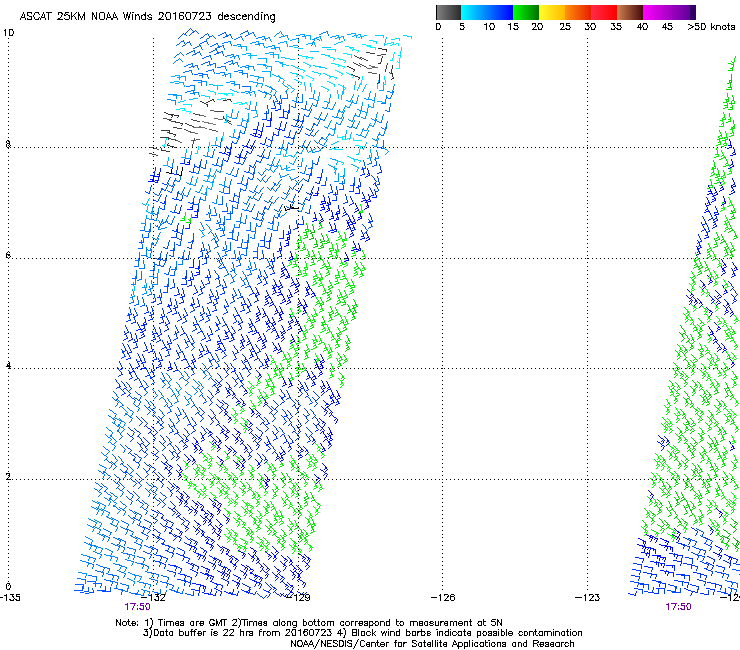Click the legend tick label "15"

pyautogui.click(x=513, y=27)
